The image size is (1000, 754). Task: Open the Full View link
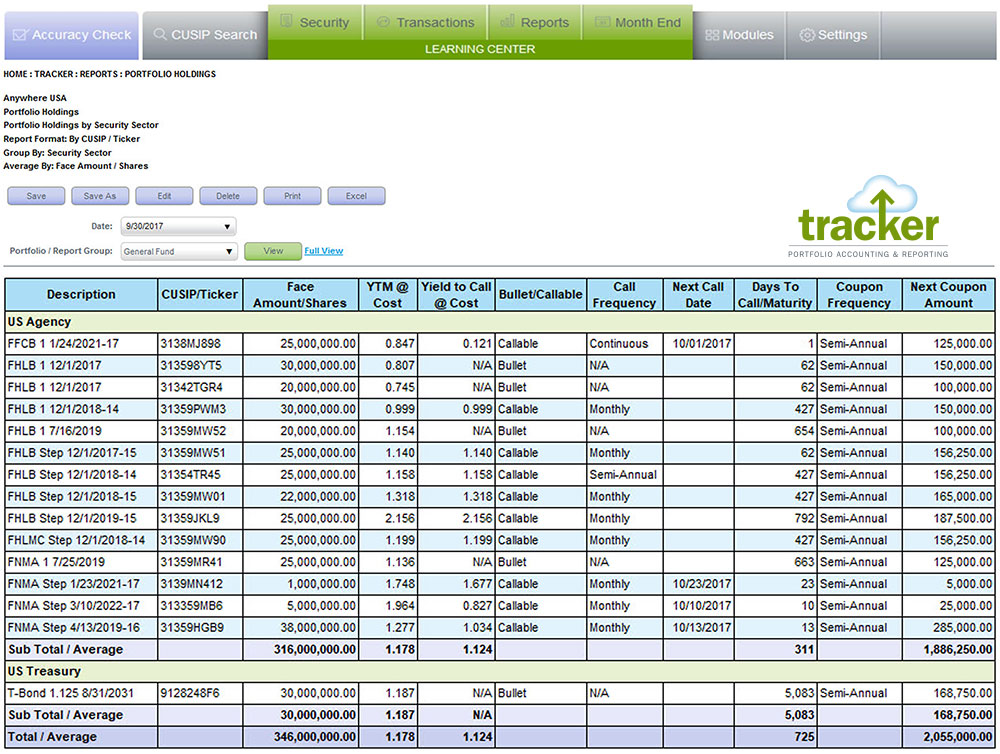(323, 251)
